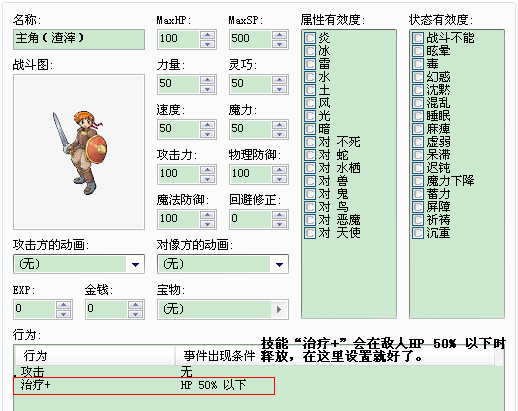Decrease 魔法防御 with the down arrow

click(208, 224)
